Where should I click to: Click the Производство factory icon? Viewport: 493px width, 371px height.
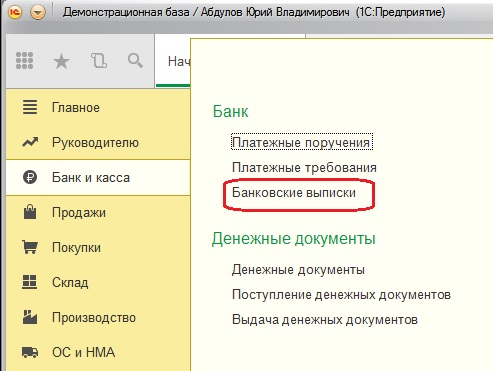(x=30, y=317)
